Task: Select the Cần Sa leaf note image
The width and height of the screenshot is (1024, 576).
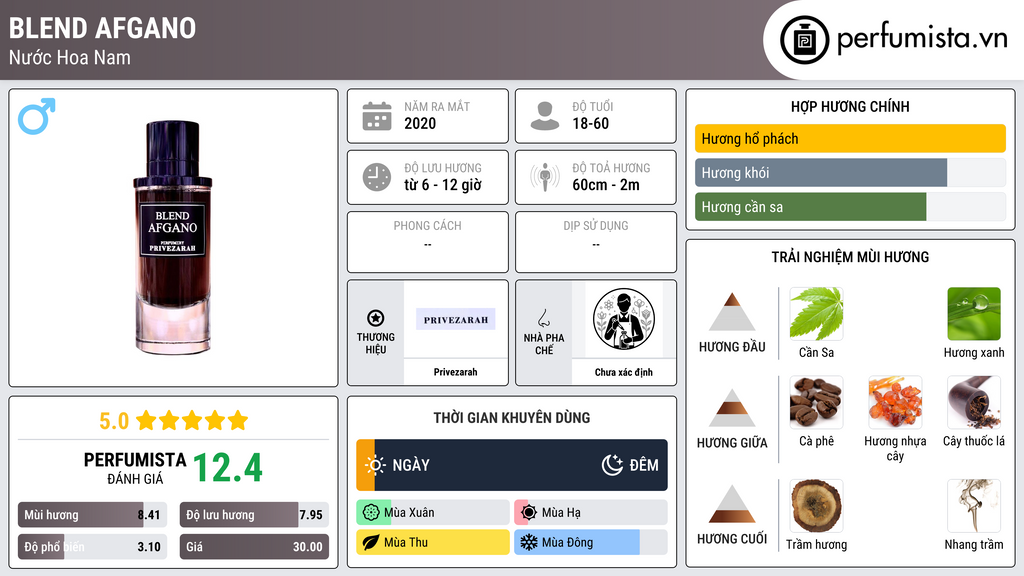Action: tap(816, 314)
